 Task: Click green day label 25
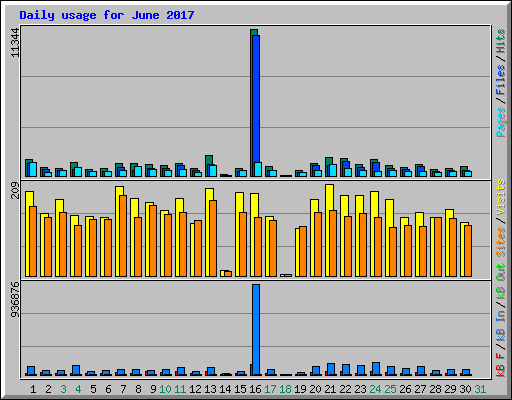(390, 389)
